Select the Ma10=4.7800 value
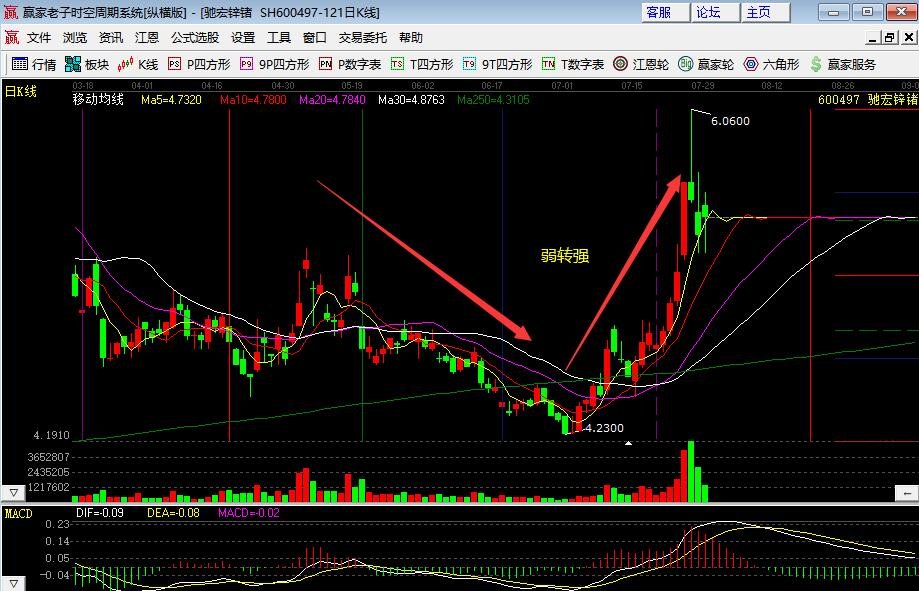 (253, 100)
